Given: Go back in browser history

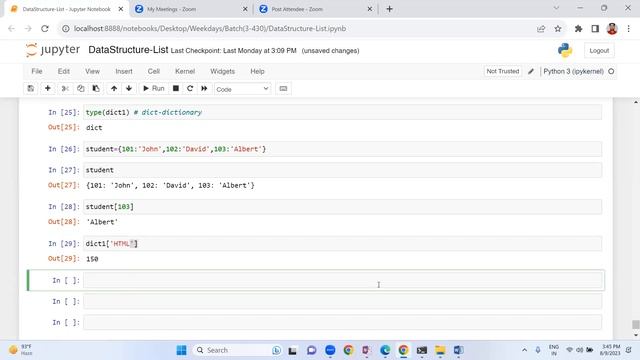Looking at the screenshot, I should pos(11,29).
